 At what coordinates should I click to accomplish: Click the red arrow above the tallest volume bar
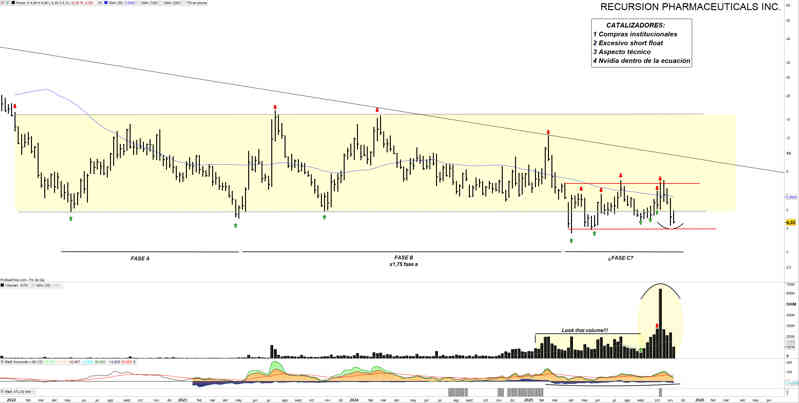pos(657,326)
